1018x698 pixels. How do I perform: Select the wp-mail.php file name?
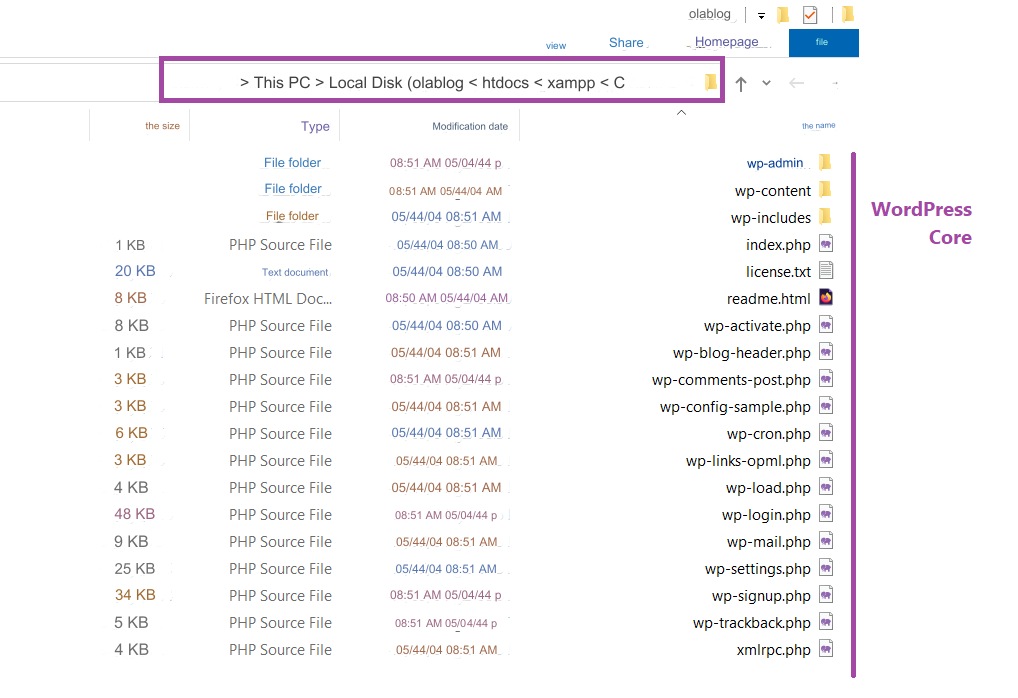(x=769, y=542)
